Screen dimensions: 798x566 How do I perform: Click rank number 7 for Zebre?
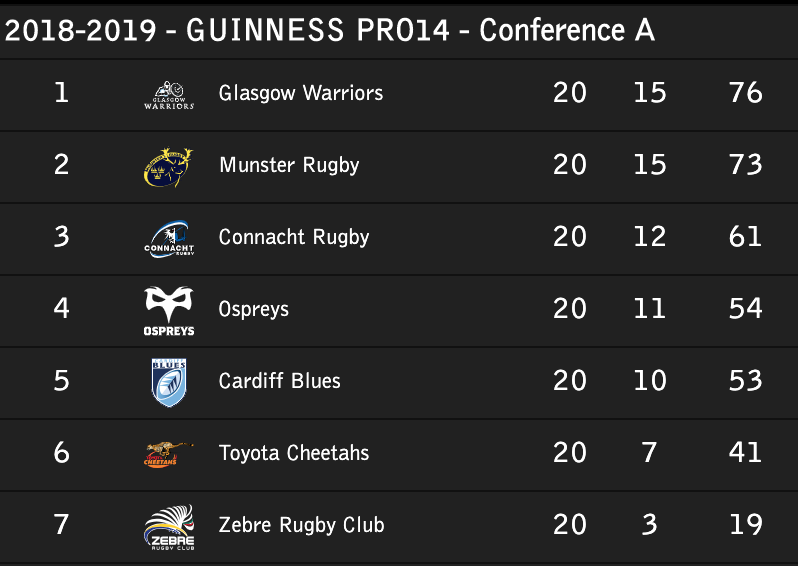tap(61, 526)
